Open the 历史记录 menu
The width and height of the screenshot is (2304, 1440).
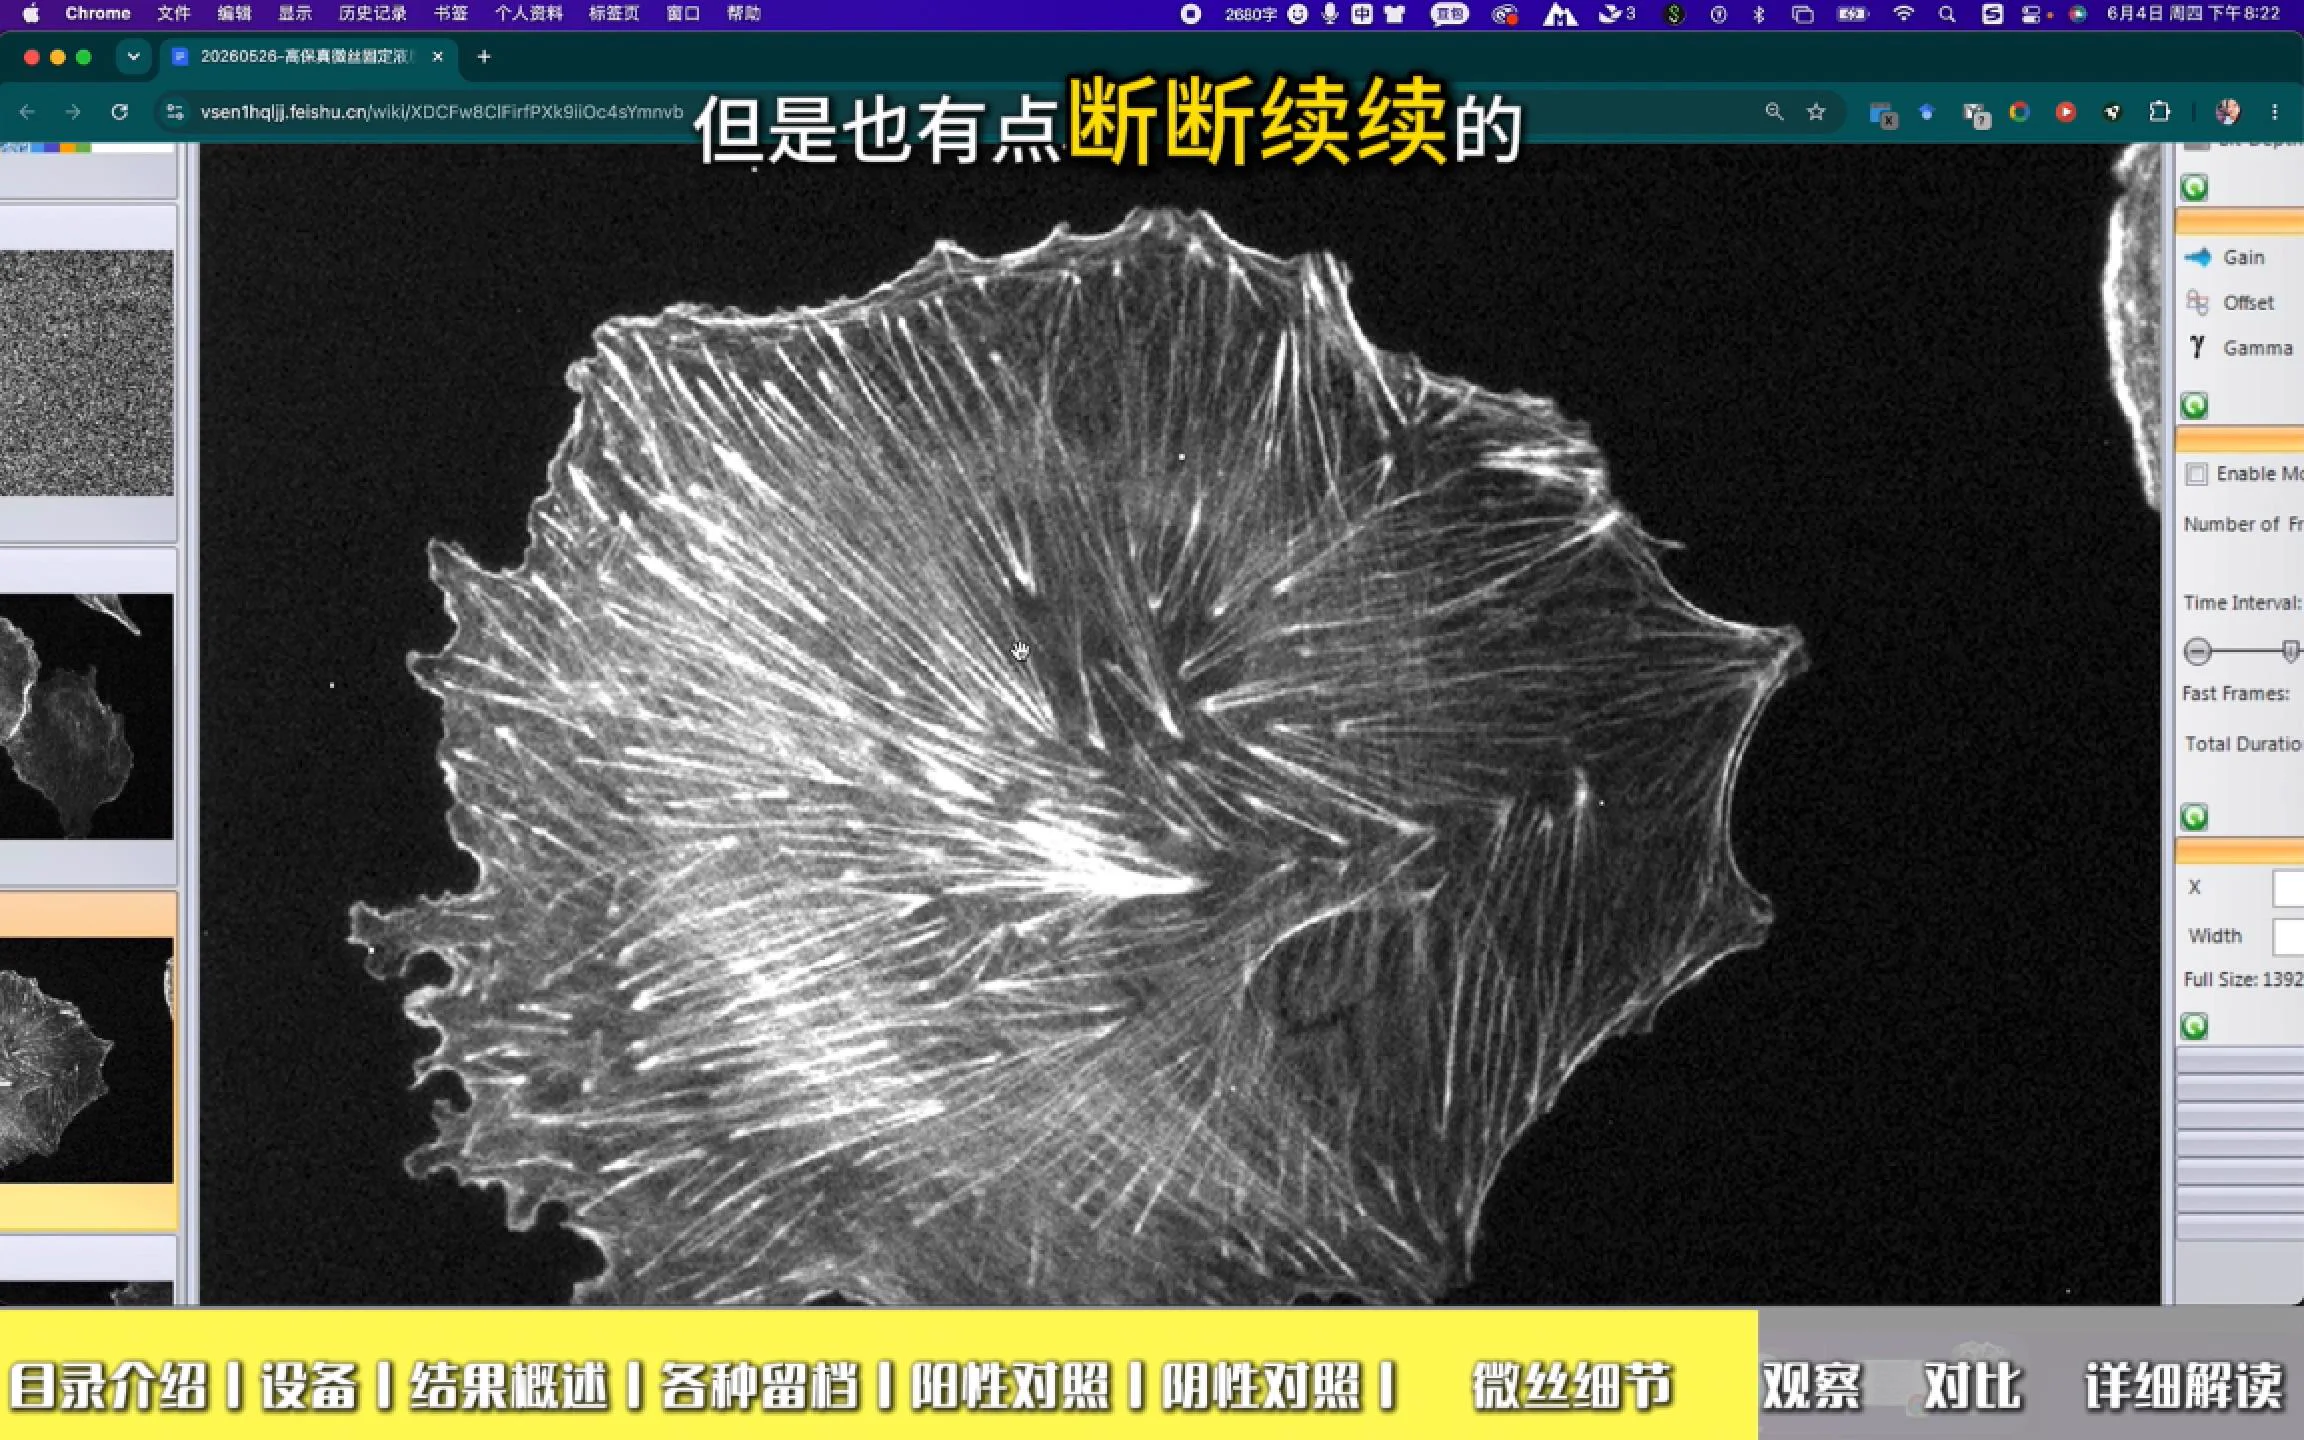(x=372, y=14)
